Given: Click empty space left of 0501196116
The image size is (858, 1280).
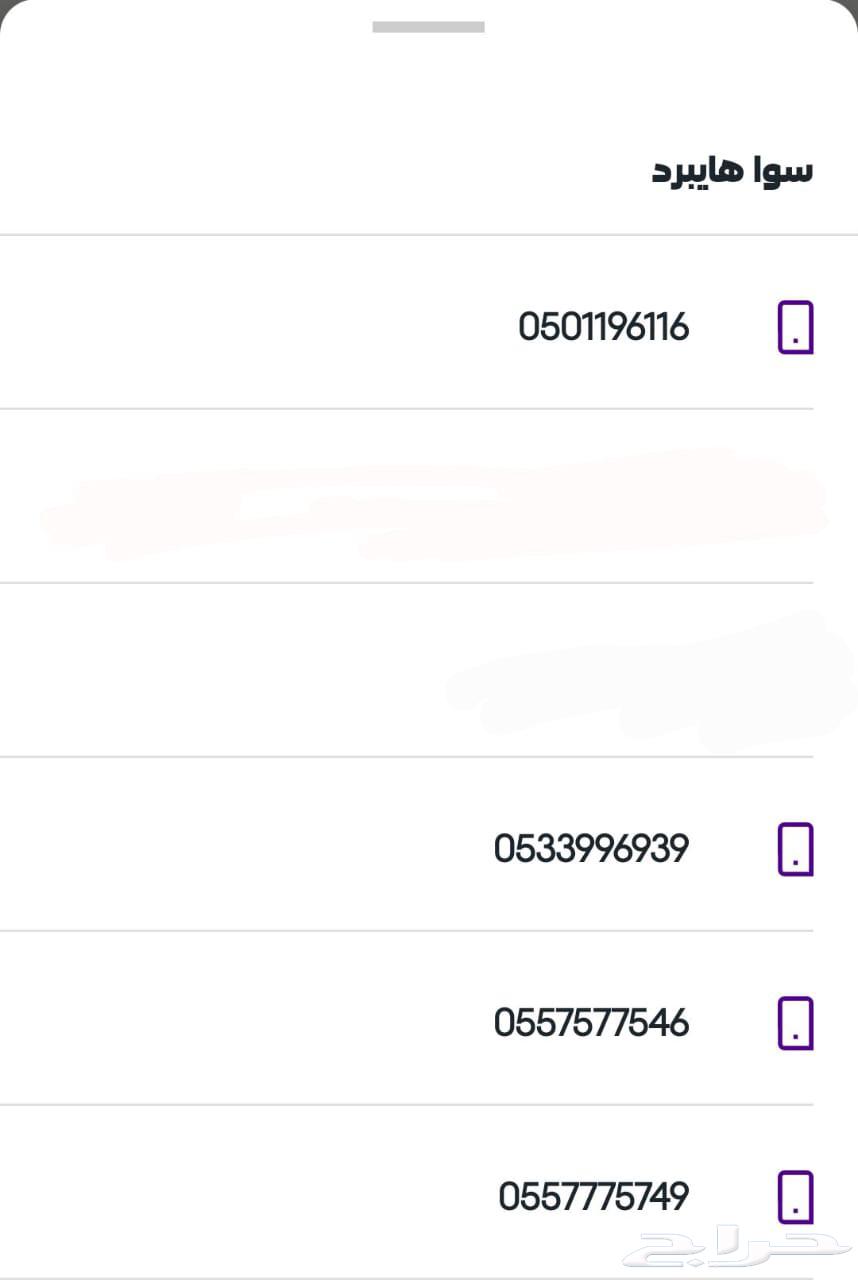Looking at the screenshot, I should tap(250, 327).
